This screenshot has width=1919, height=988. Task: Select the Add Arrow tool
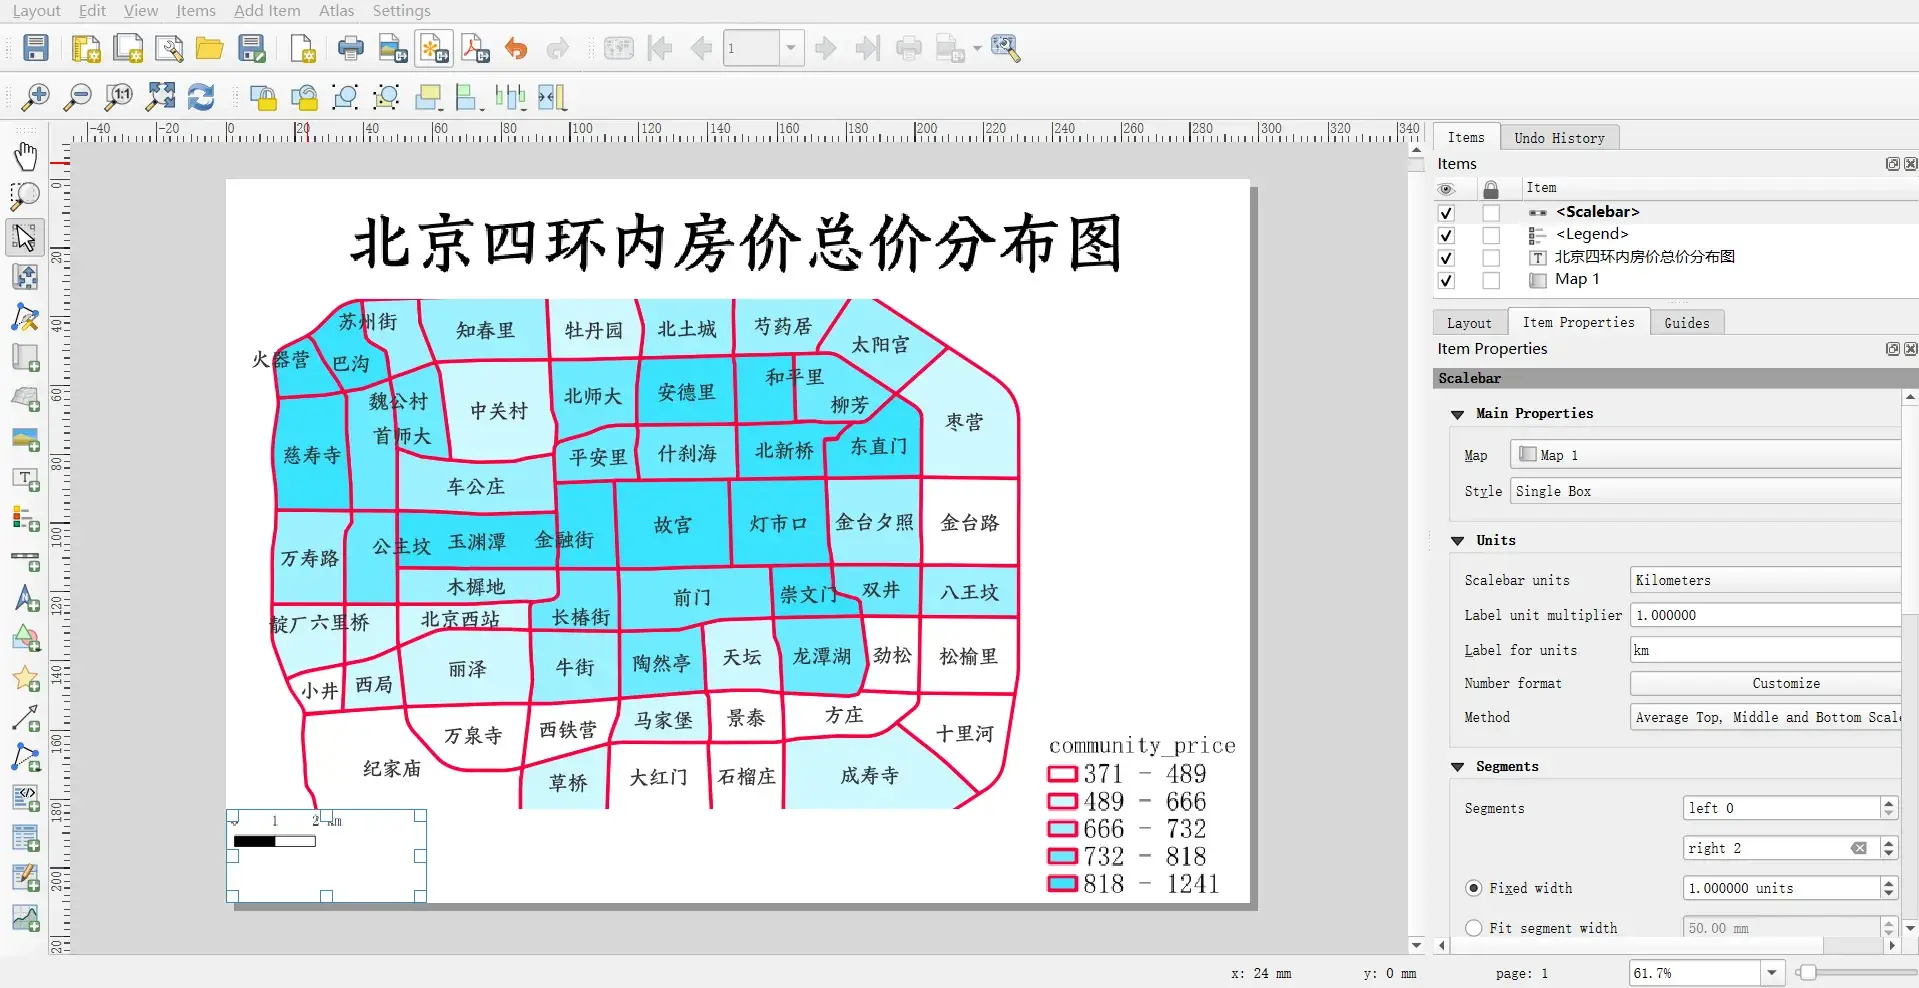(x=26, y=719)
